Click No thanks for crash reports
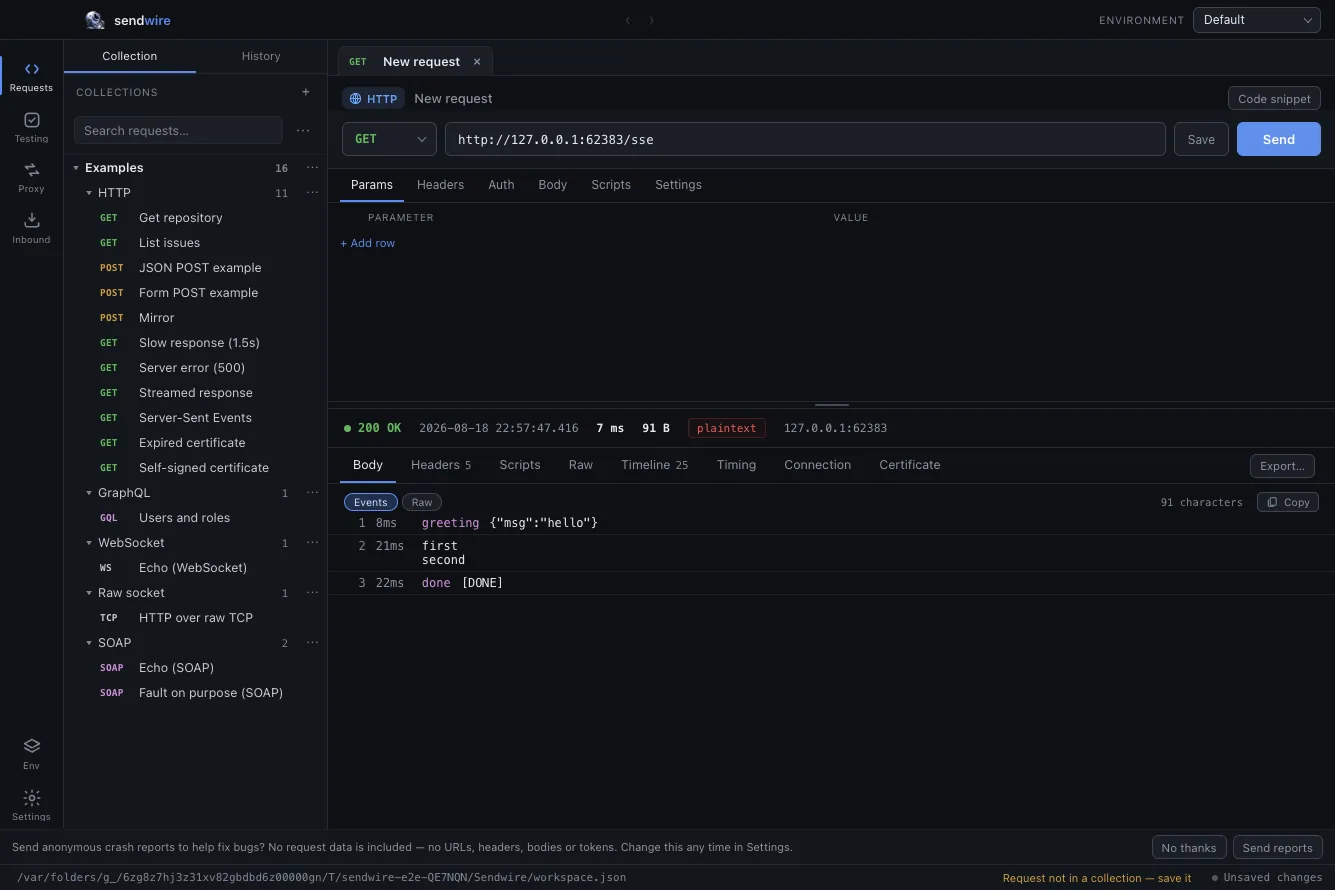 [1188, 847]
